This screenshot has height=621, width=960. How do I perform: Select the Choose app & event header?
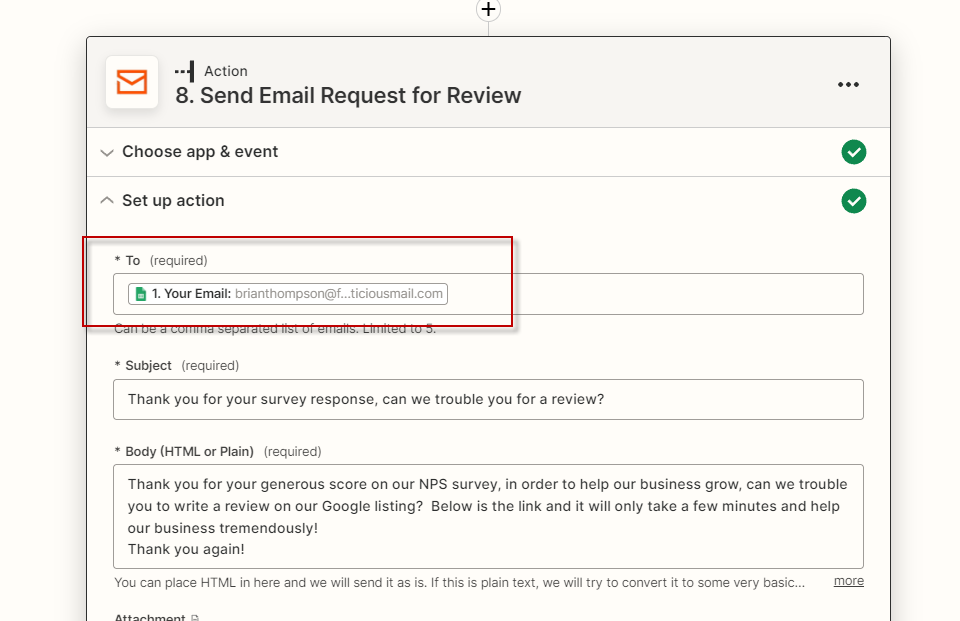coord(200,152)
